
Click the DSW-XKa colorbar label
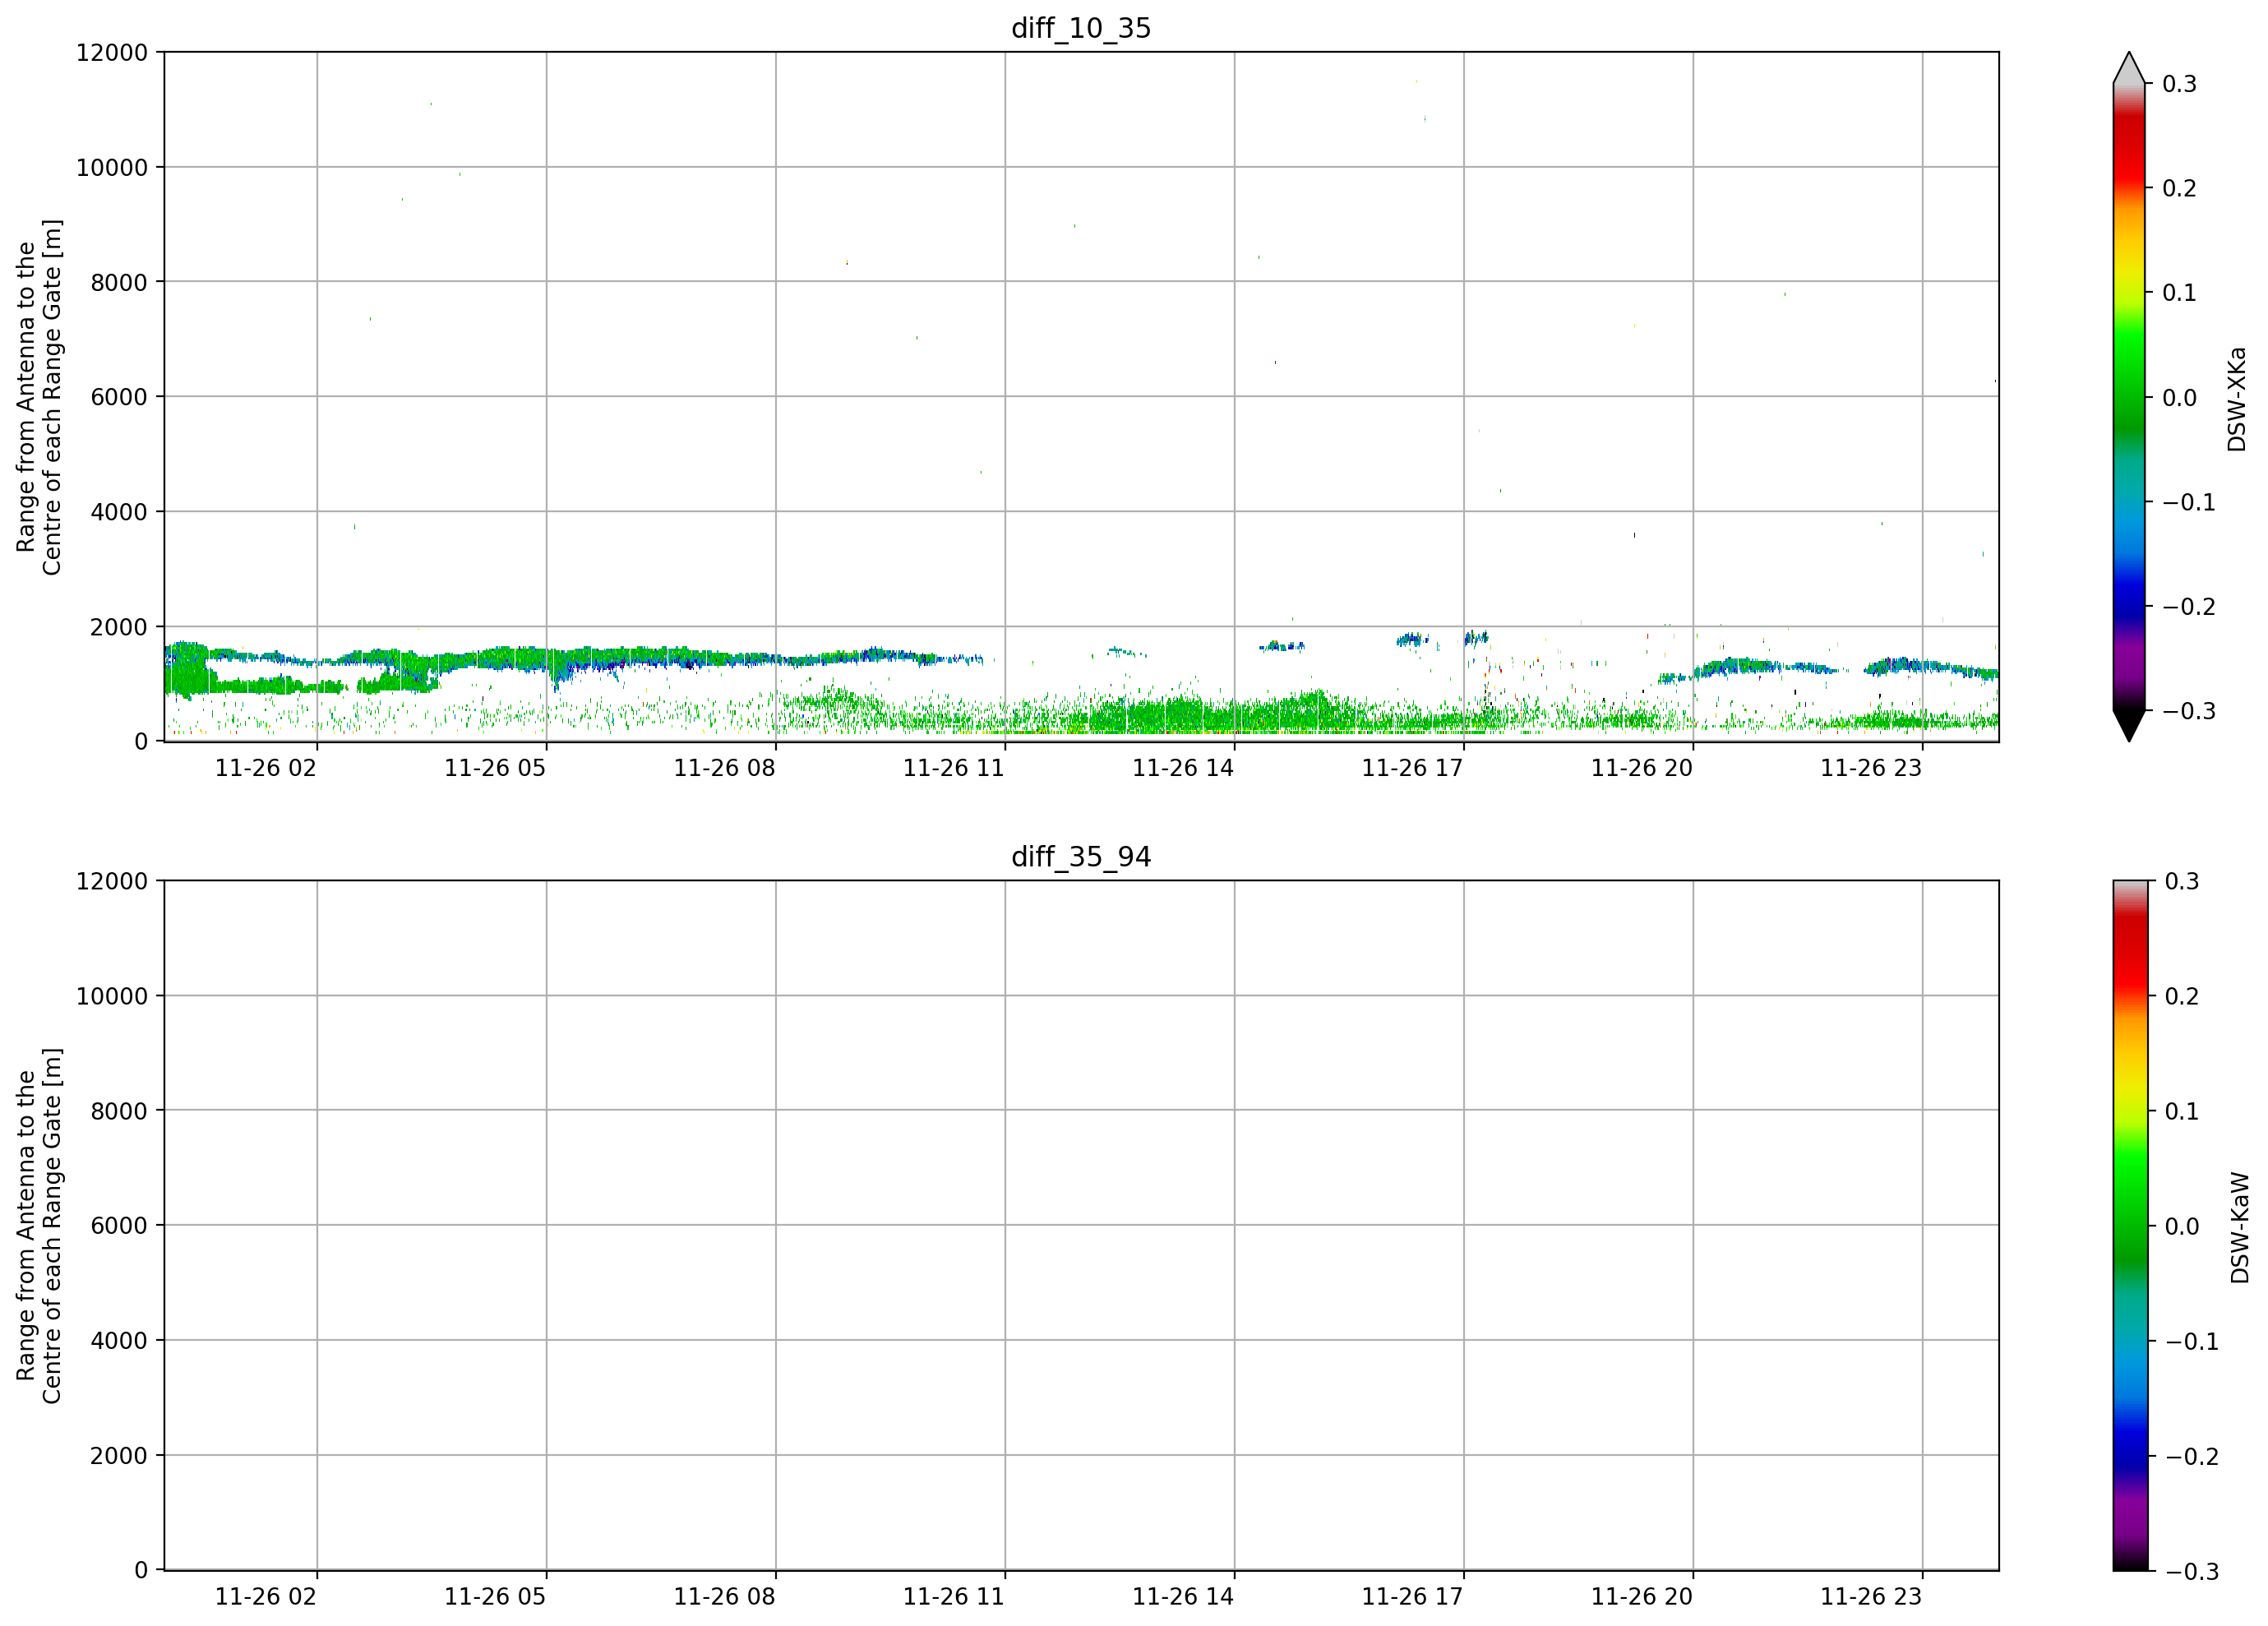[2237, 399]
